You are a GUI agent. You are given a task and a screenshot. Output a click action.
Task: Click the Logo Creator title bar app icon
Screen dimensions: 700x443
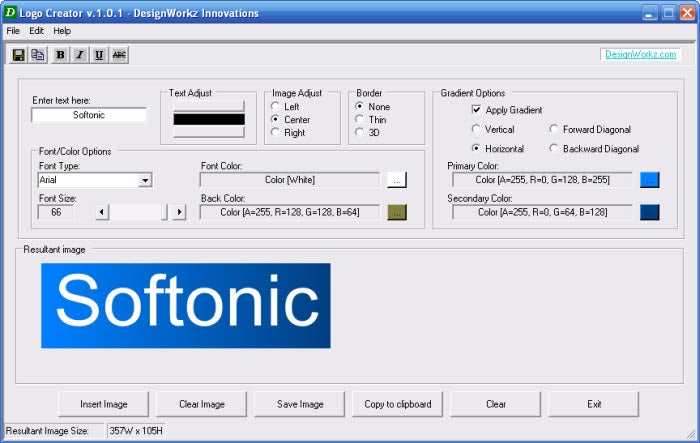pos(10,12)
